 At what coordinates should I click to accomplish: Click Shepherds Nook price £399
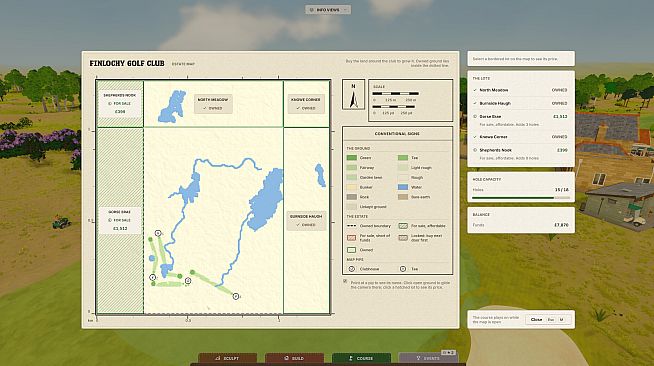pos(562,150)
